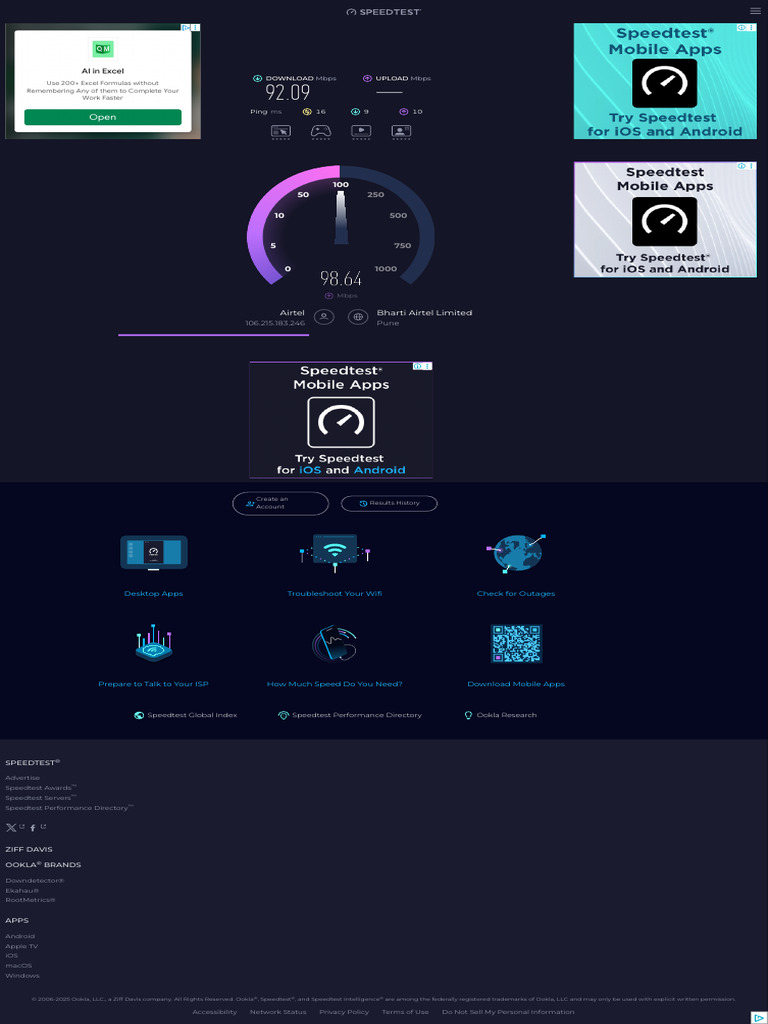Open the iOS link under APPS
Image resolution: width=768 pixels, height=1024 pixels.
11,956
